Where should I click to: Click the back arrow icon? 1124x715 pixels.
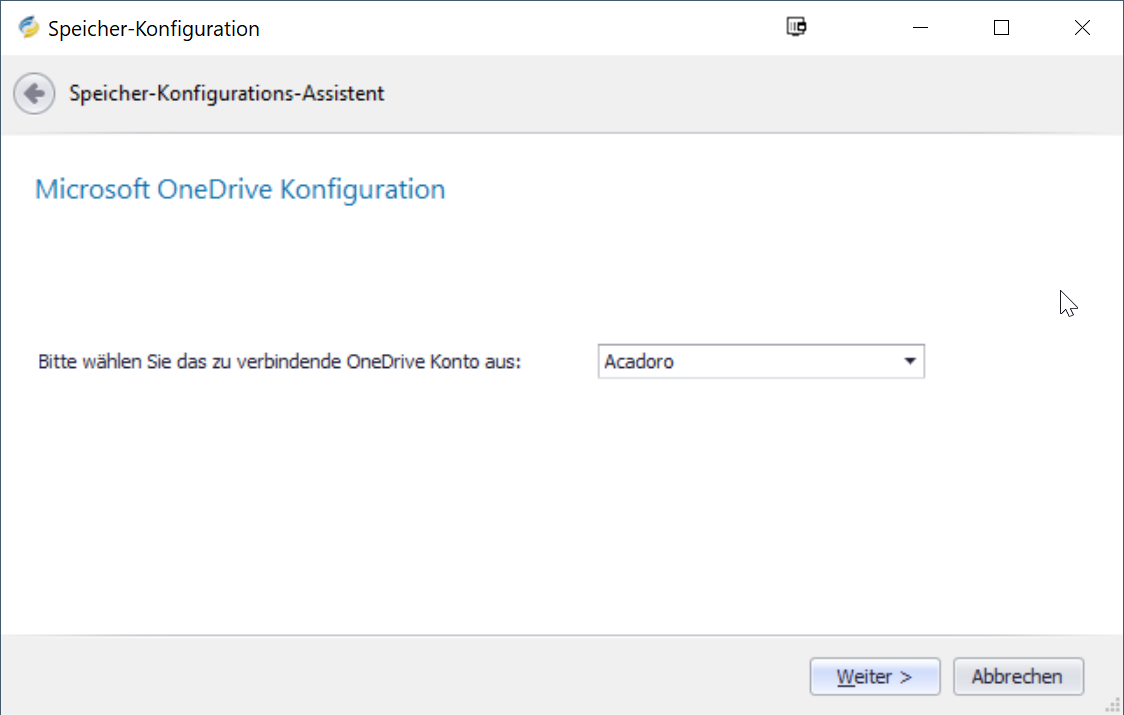click(x=34, y=94)
